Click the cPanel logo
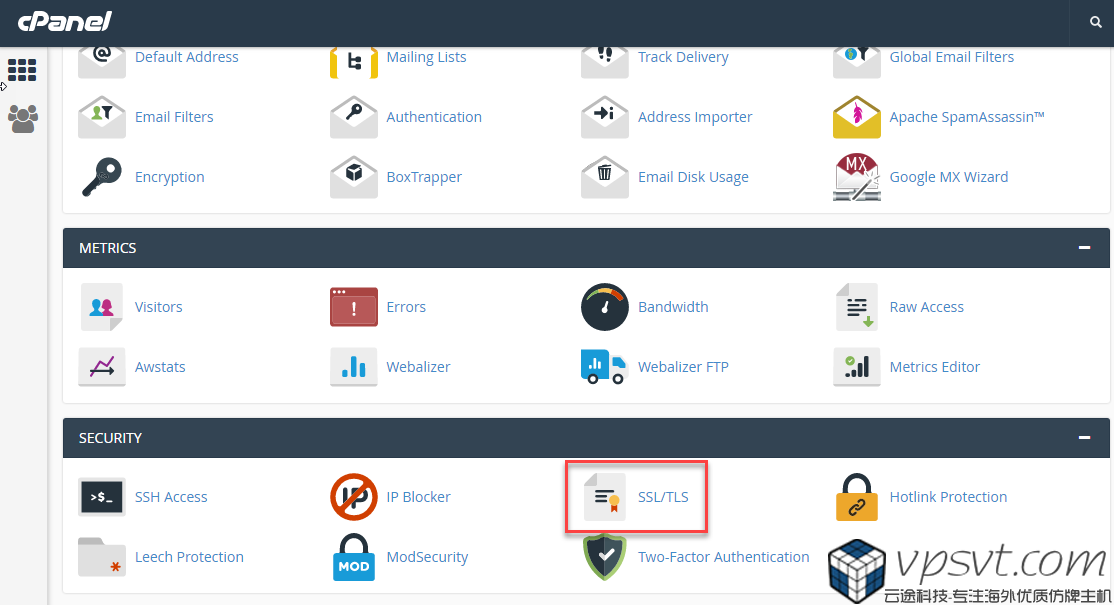1114x605 pixels. click(x=64, y=21)
